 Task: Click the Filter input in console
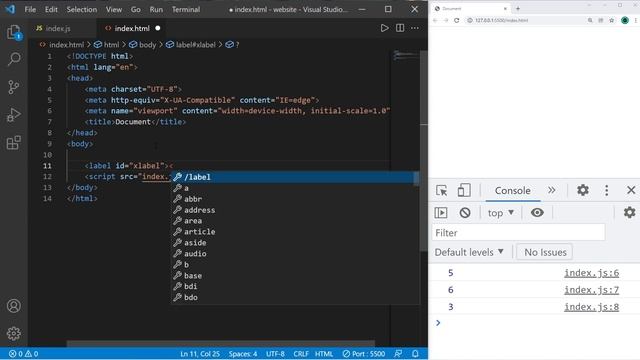518,233
